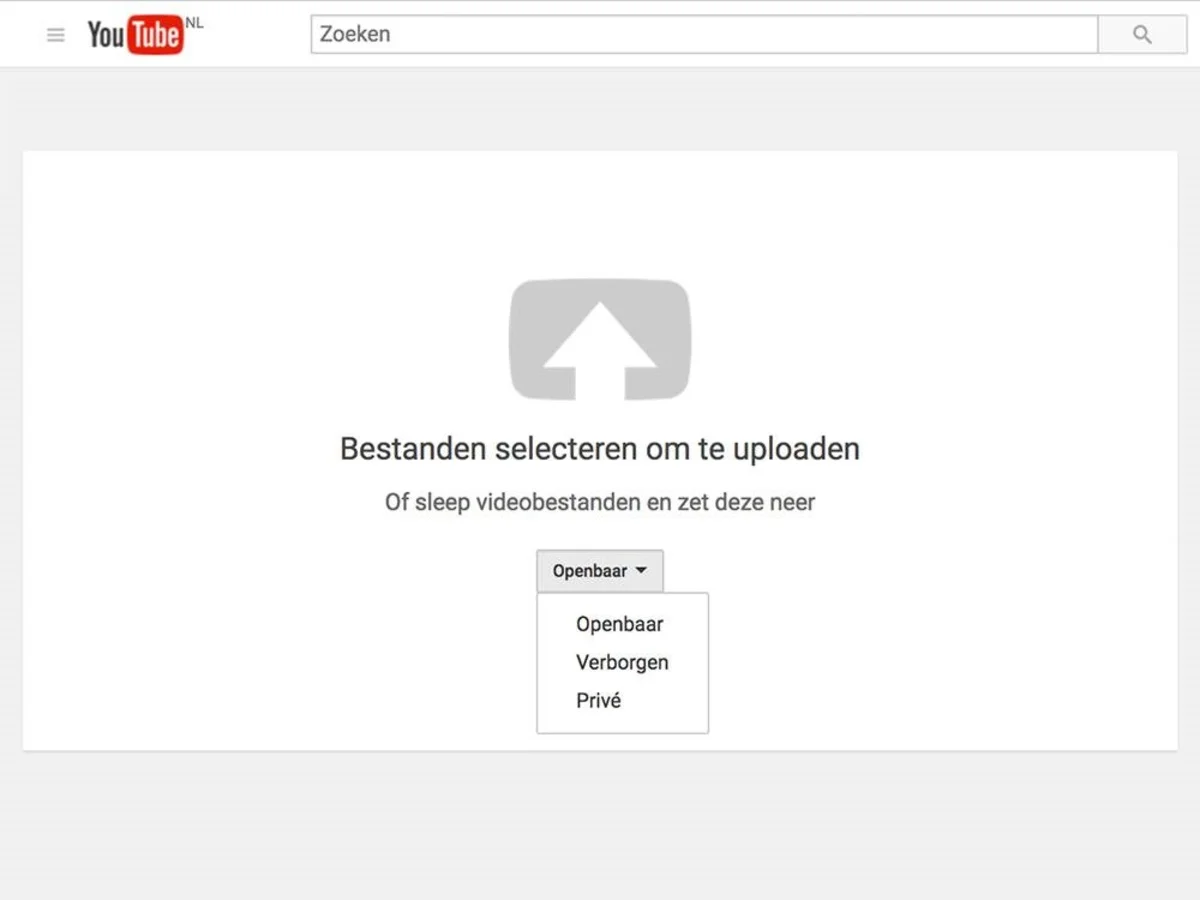Click blank header area right of logo

coord(258,35)
